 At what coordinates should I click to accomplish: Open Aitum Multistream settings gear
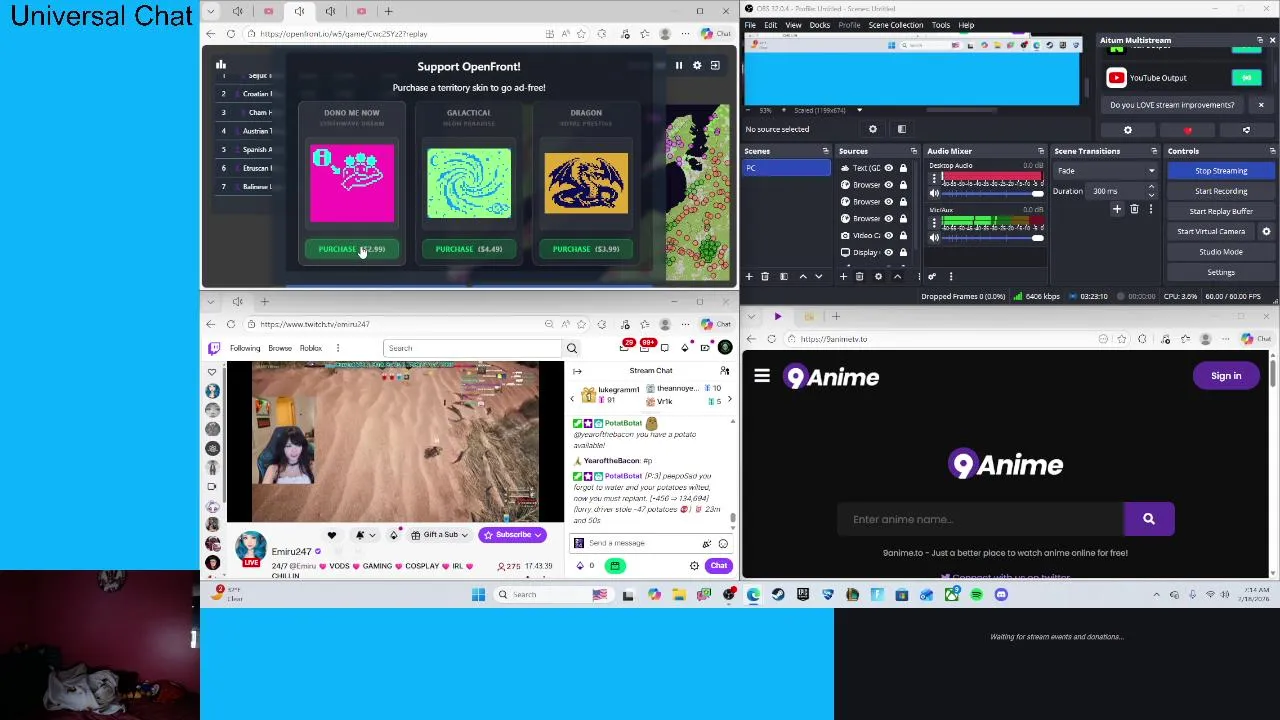coord(1128,130)
